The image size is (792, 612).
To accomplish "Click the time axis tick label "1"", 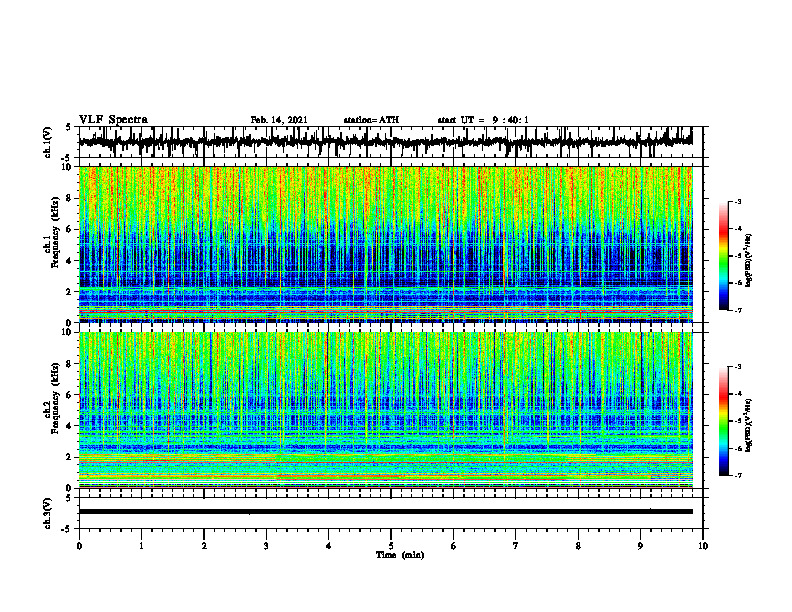I will click(141, 546).
